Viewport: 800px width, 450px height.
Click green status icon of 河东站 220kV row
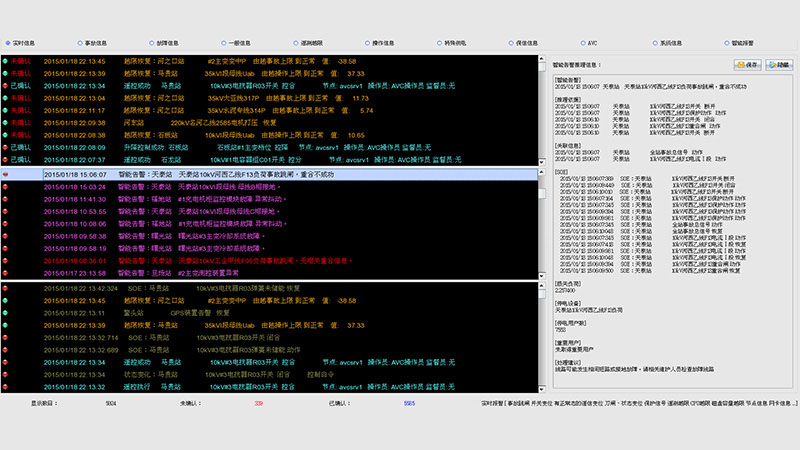click(5, 123)
